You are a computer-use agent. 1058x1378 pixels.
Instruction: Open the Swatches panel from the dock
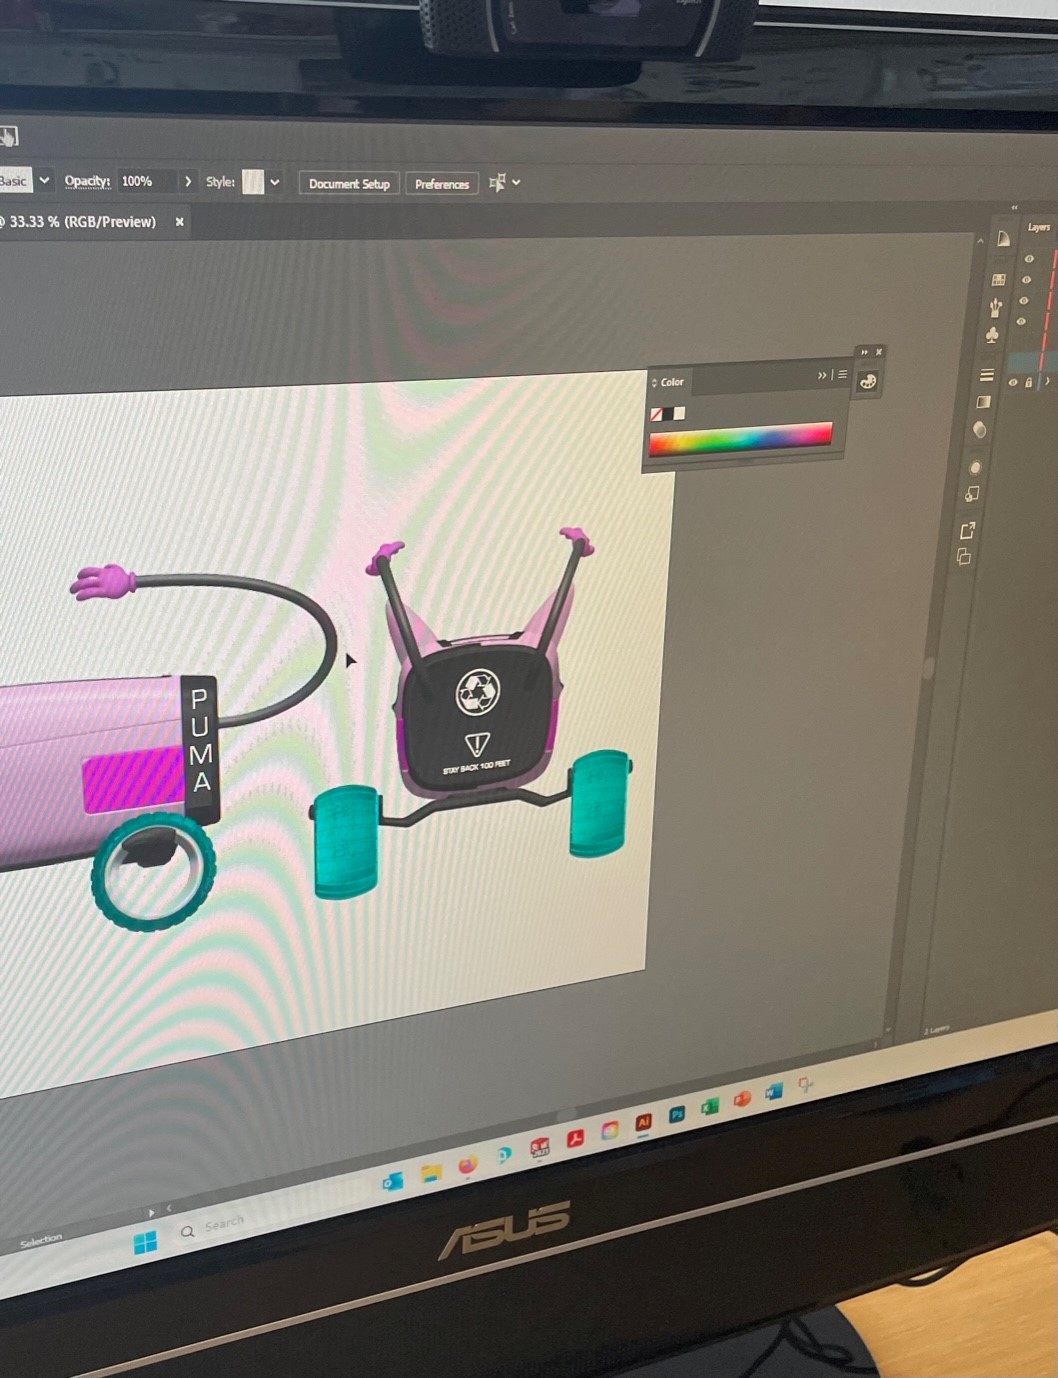(998, 280)
